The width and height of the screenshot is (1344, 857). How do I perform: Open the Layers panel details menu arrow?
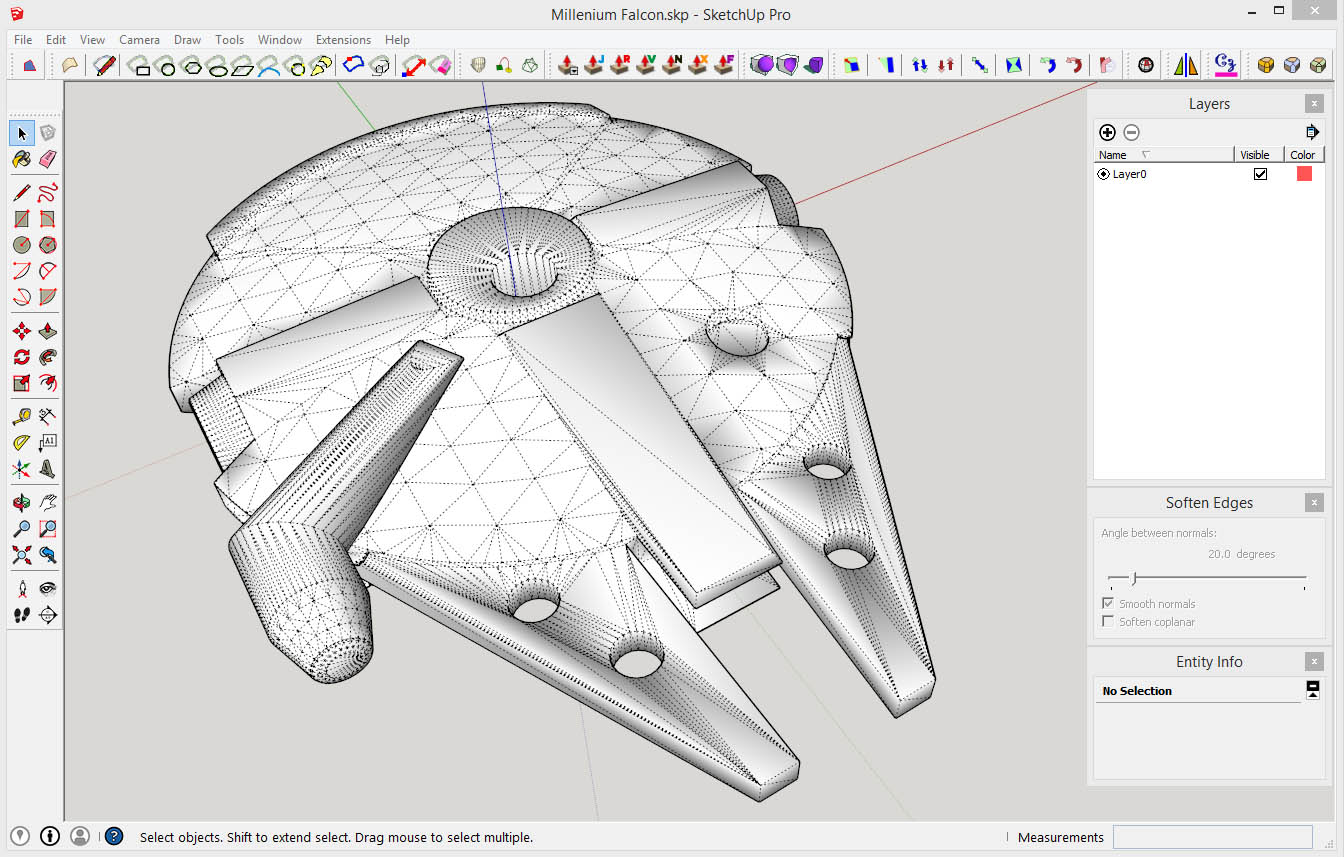click(x=1312, y=132)
